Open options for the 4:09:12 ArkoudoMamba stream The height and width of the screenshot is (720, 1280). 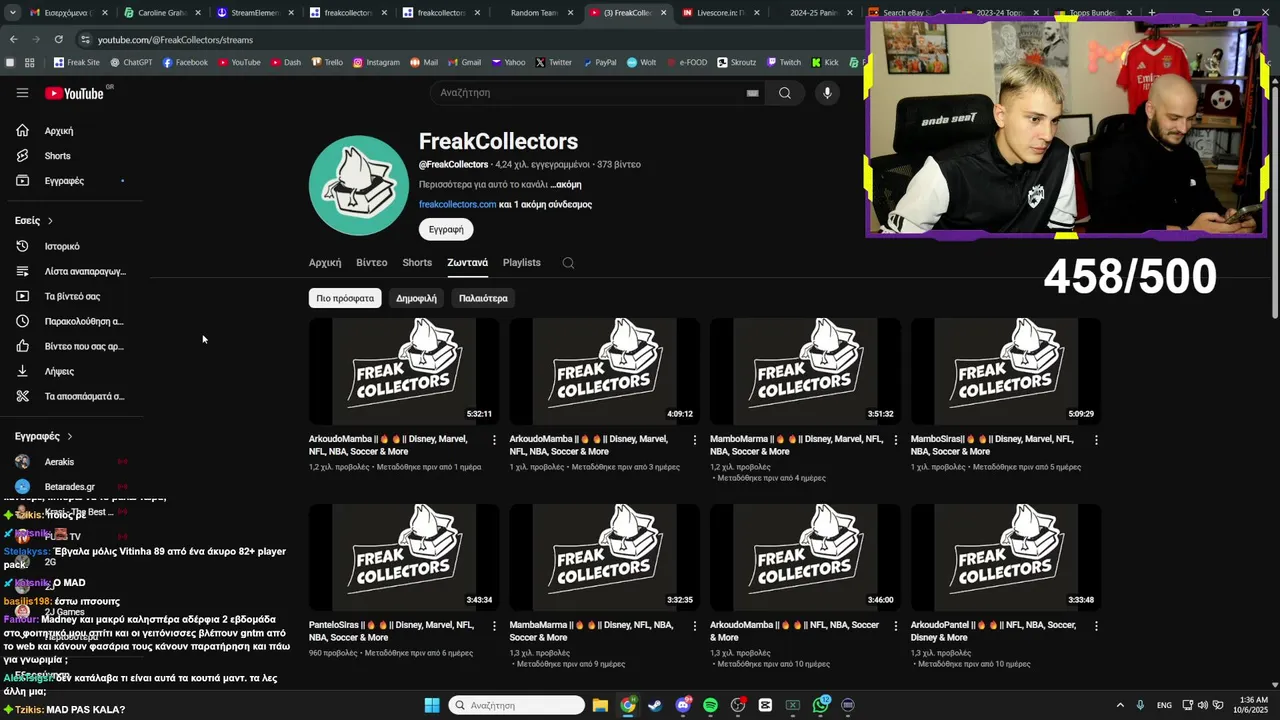click(x=695, y=440)
